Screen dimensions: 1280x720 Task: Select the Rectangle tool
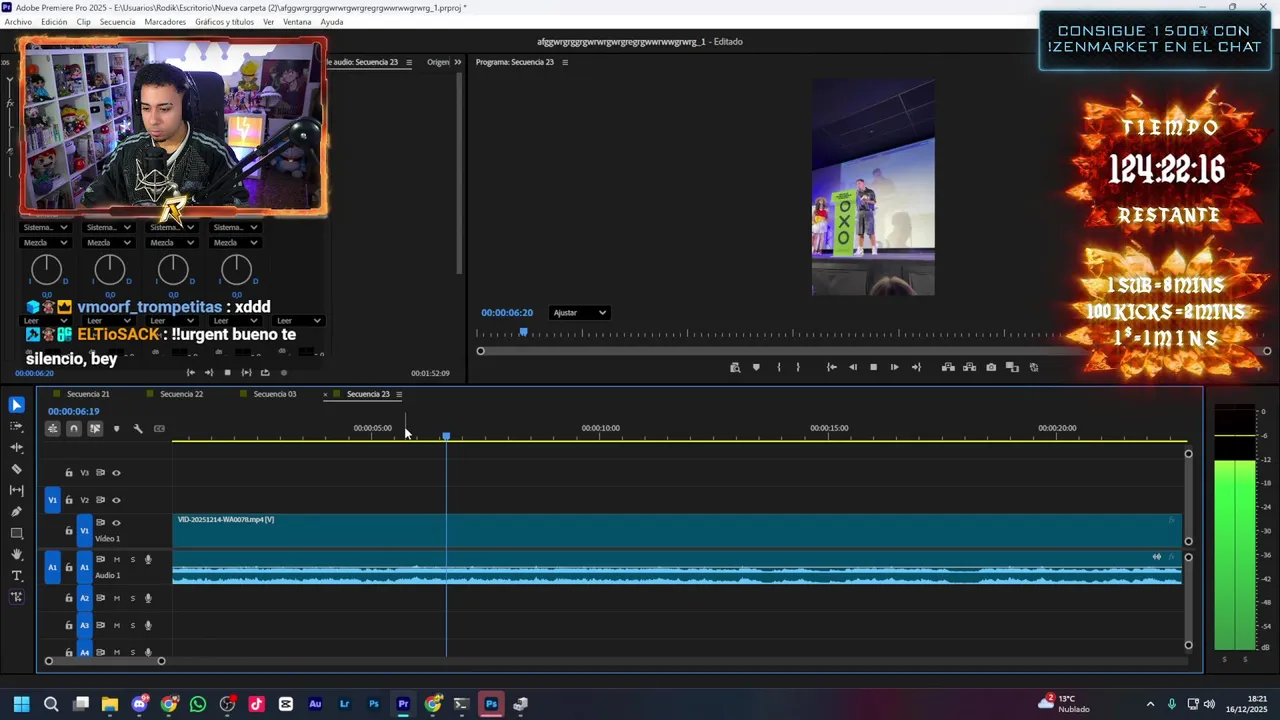[x=16, y=533]
